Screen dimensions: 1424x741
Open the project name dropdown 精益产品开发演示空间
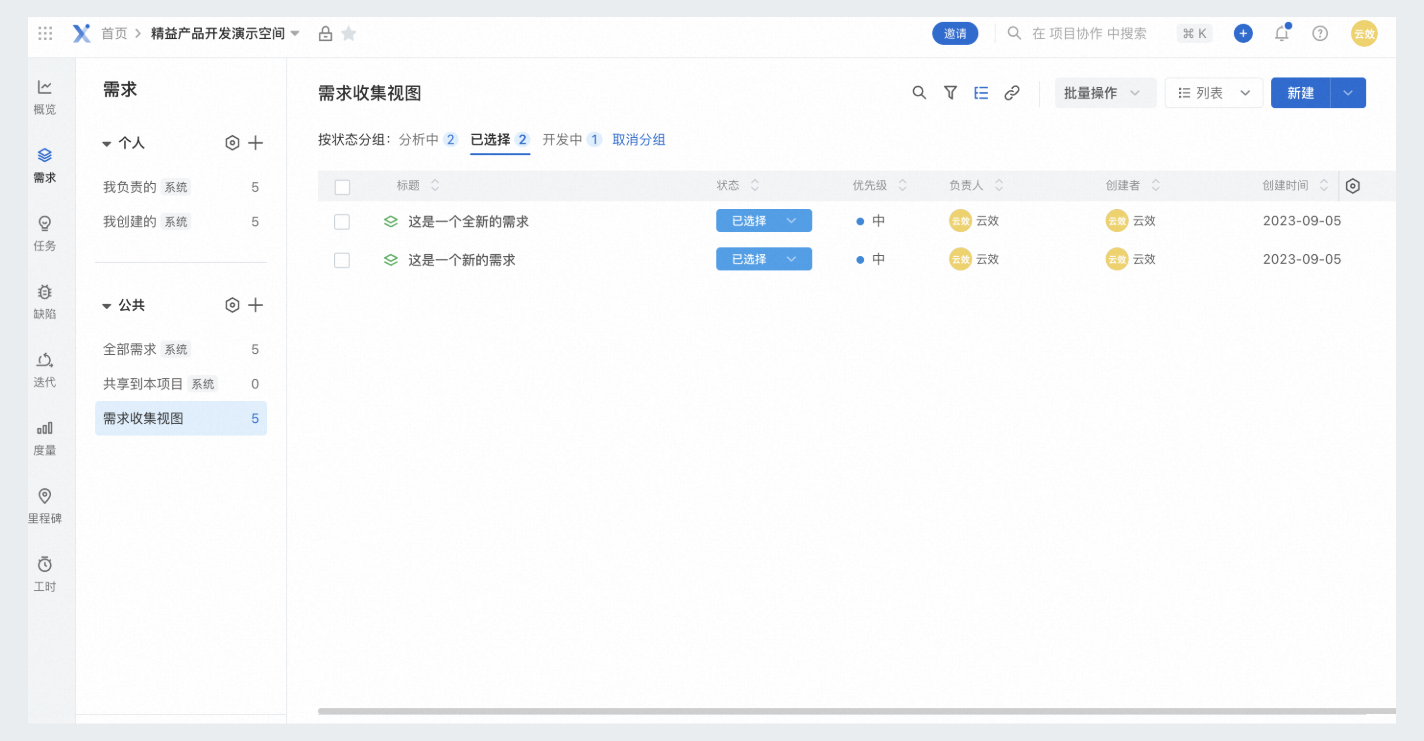click(225, 33)
